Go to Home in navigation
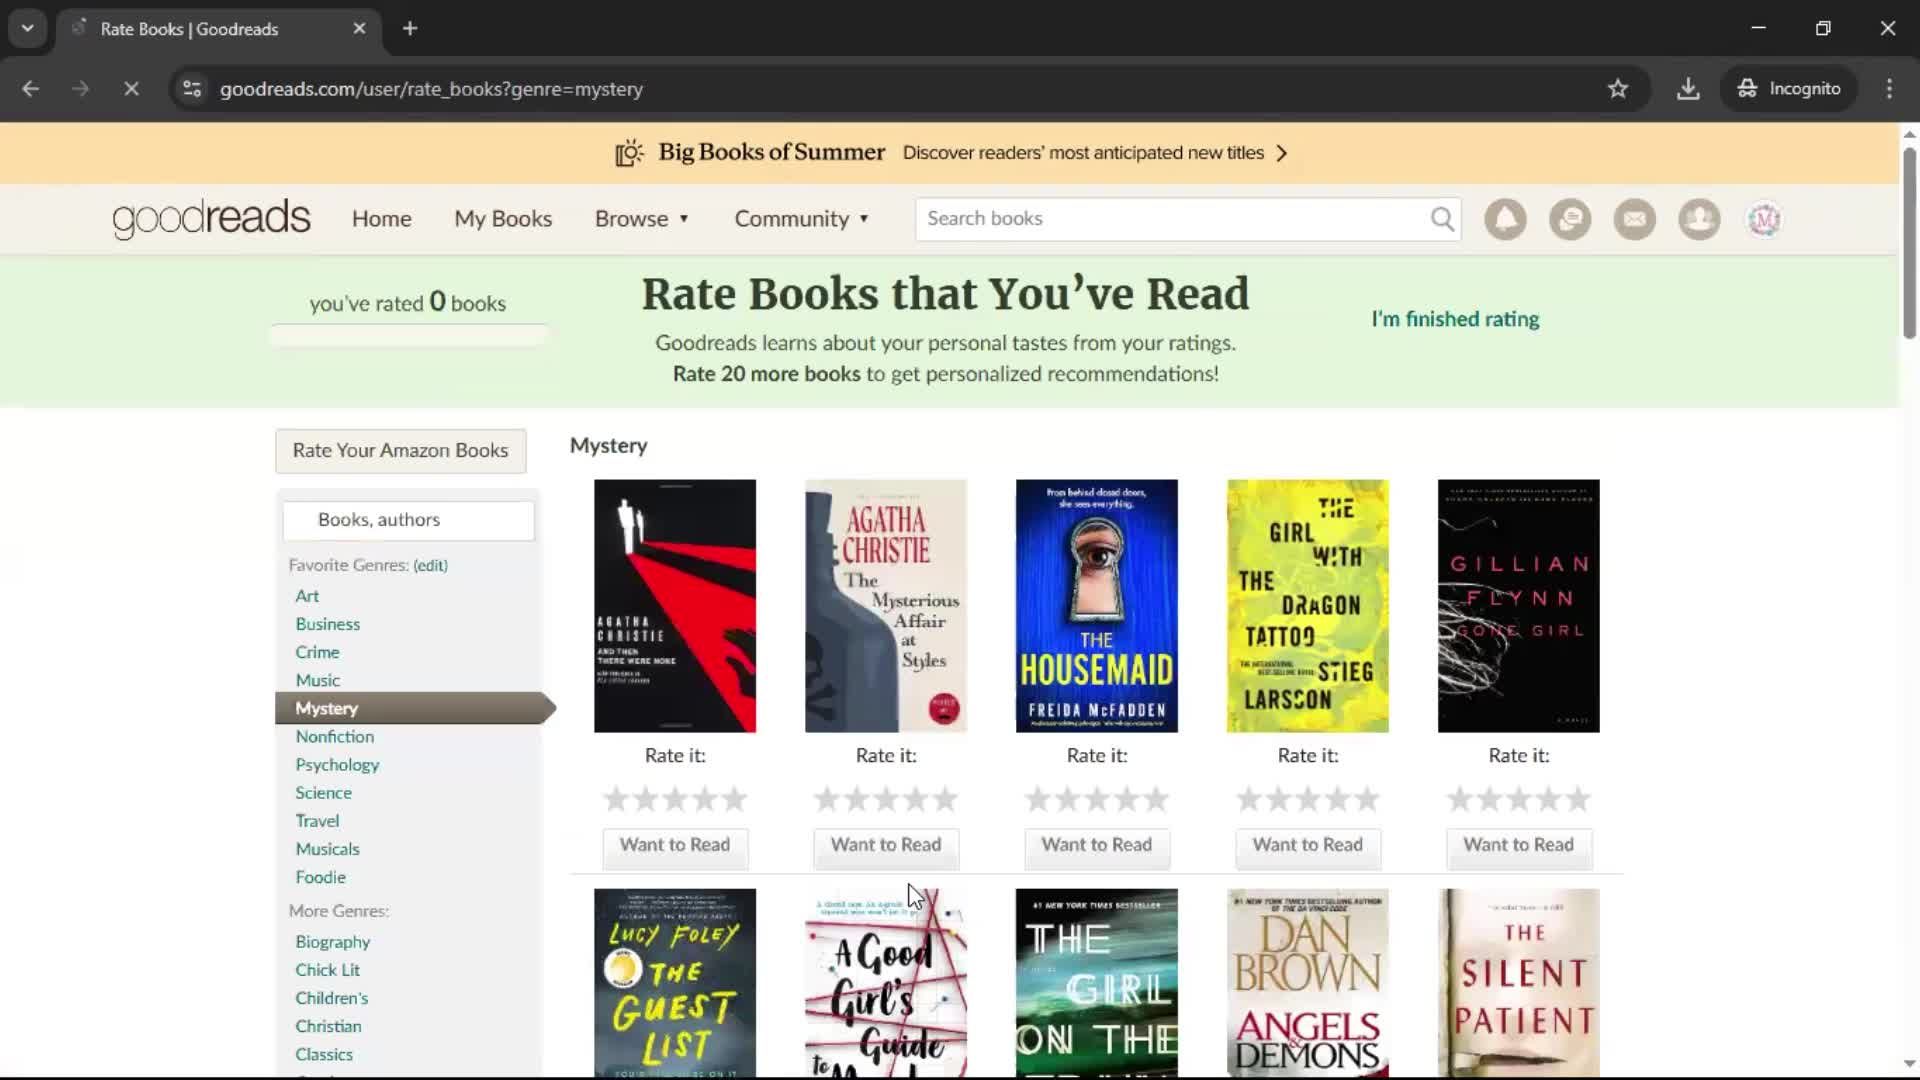1920x1080 pixels. pos(381,219)
